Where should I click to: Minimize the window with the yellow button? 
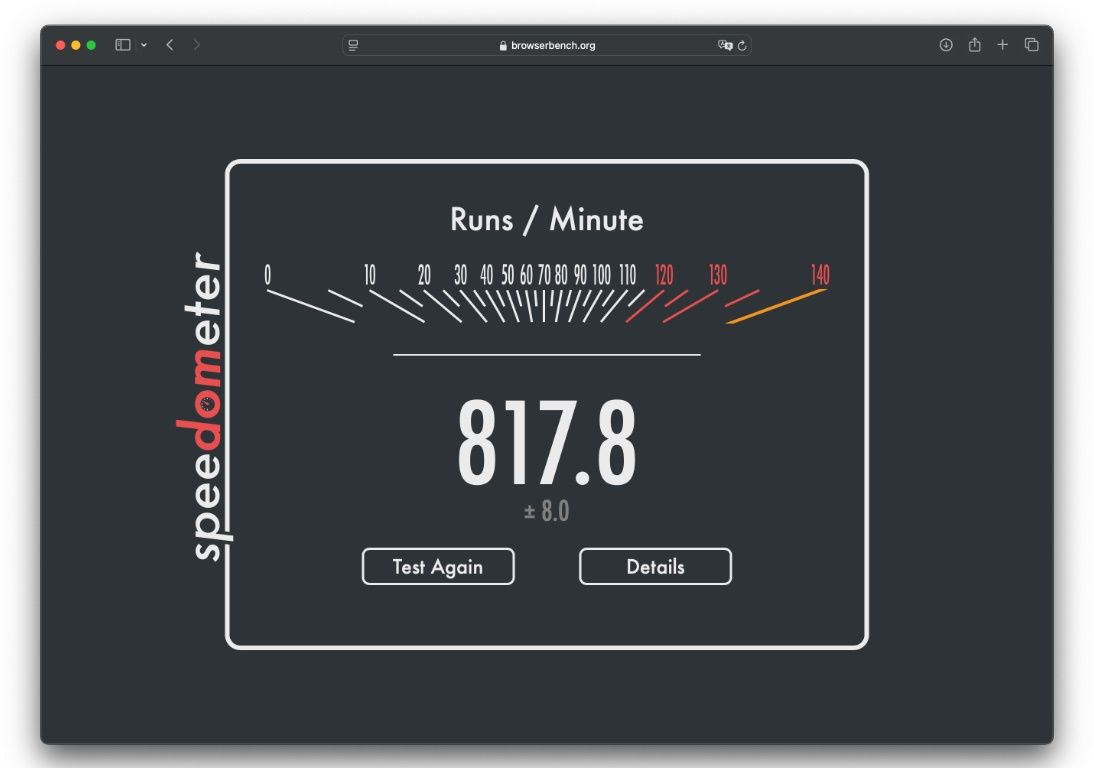[x=76, y=45]
